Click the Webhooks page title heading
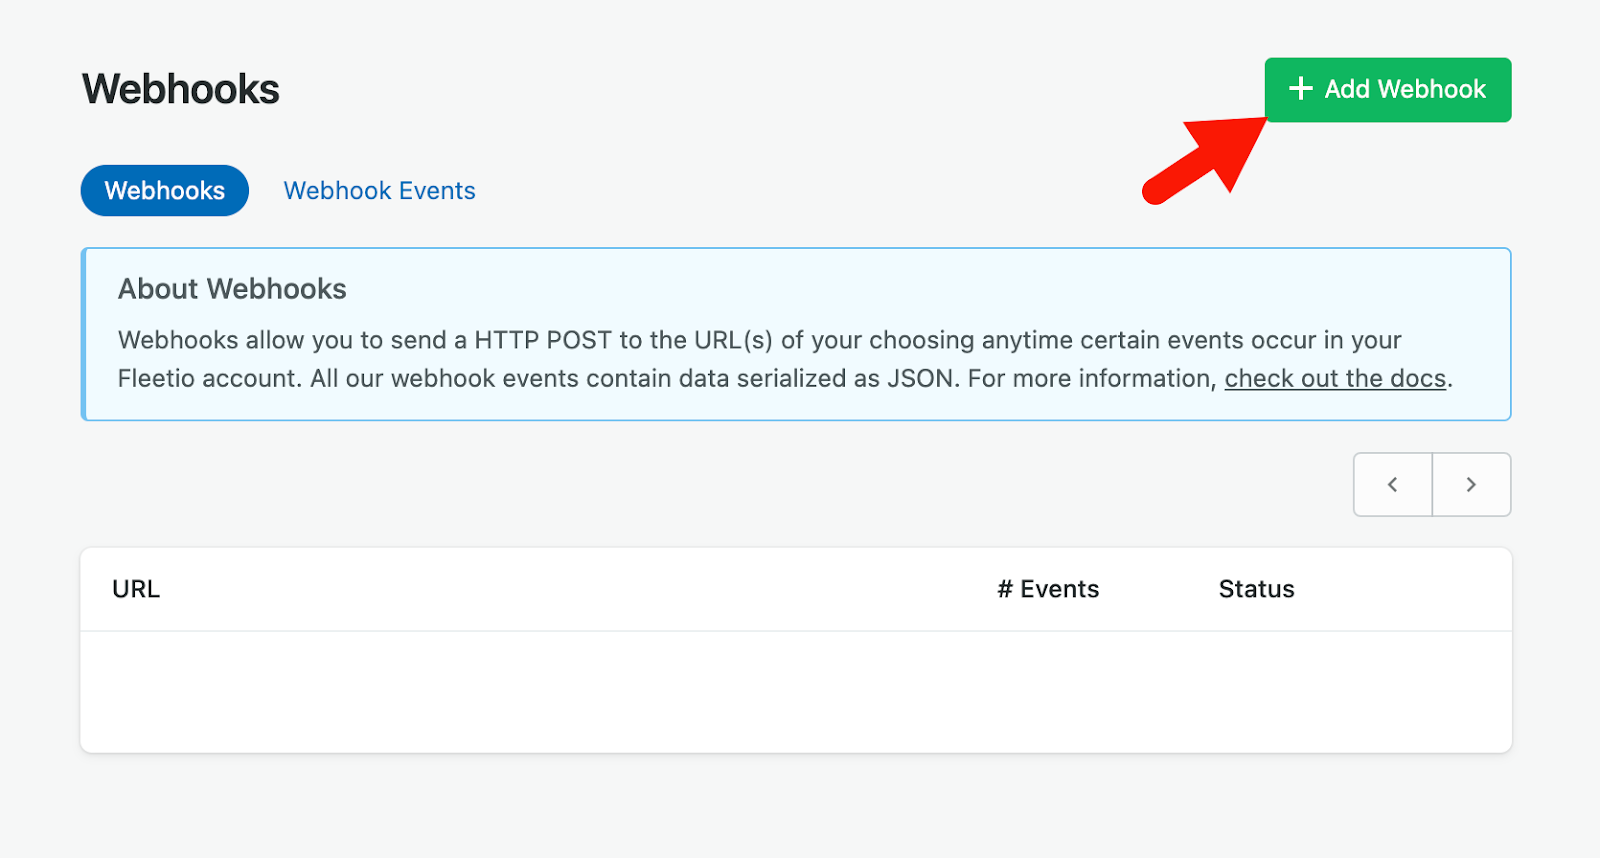1600x858 pixels. coord(181,89)
